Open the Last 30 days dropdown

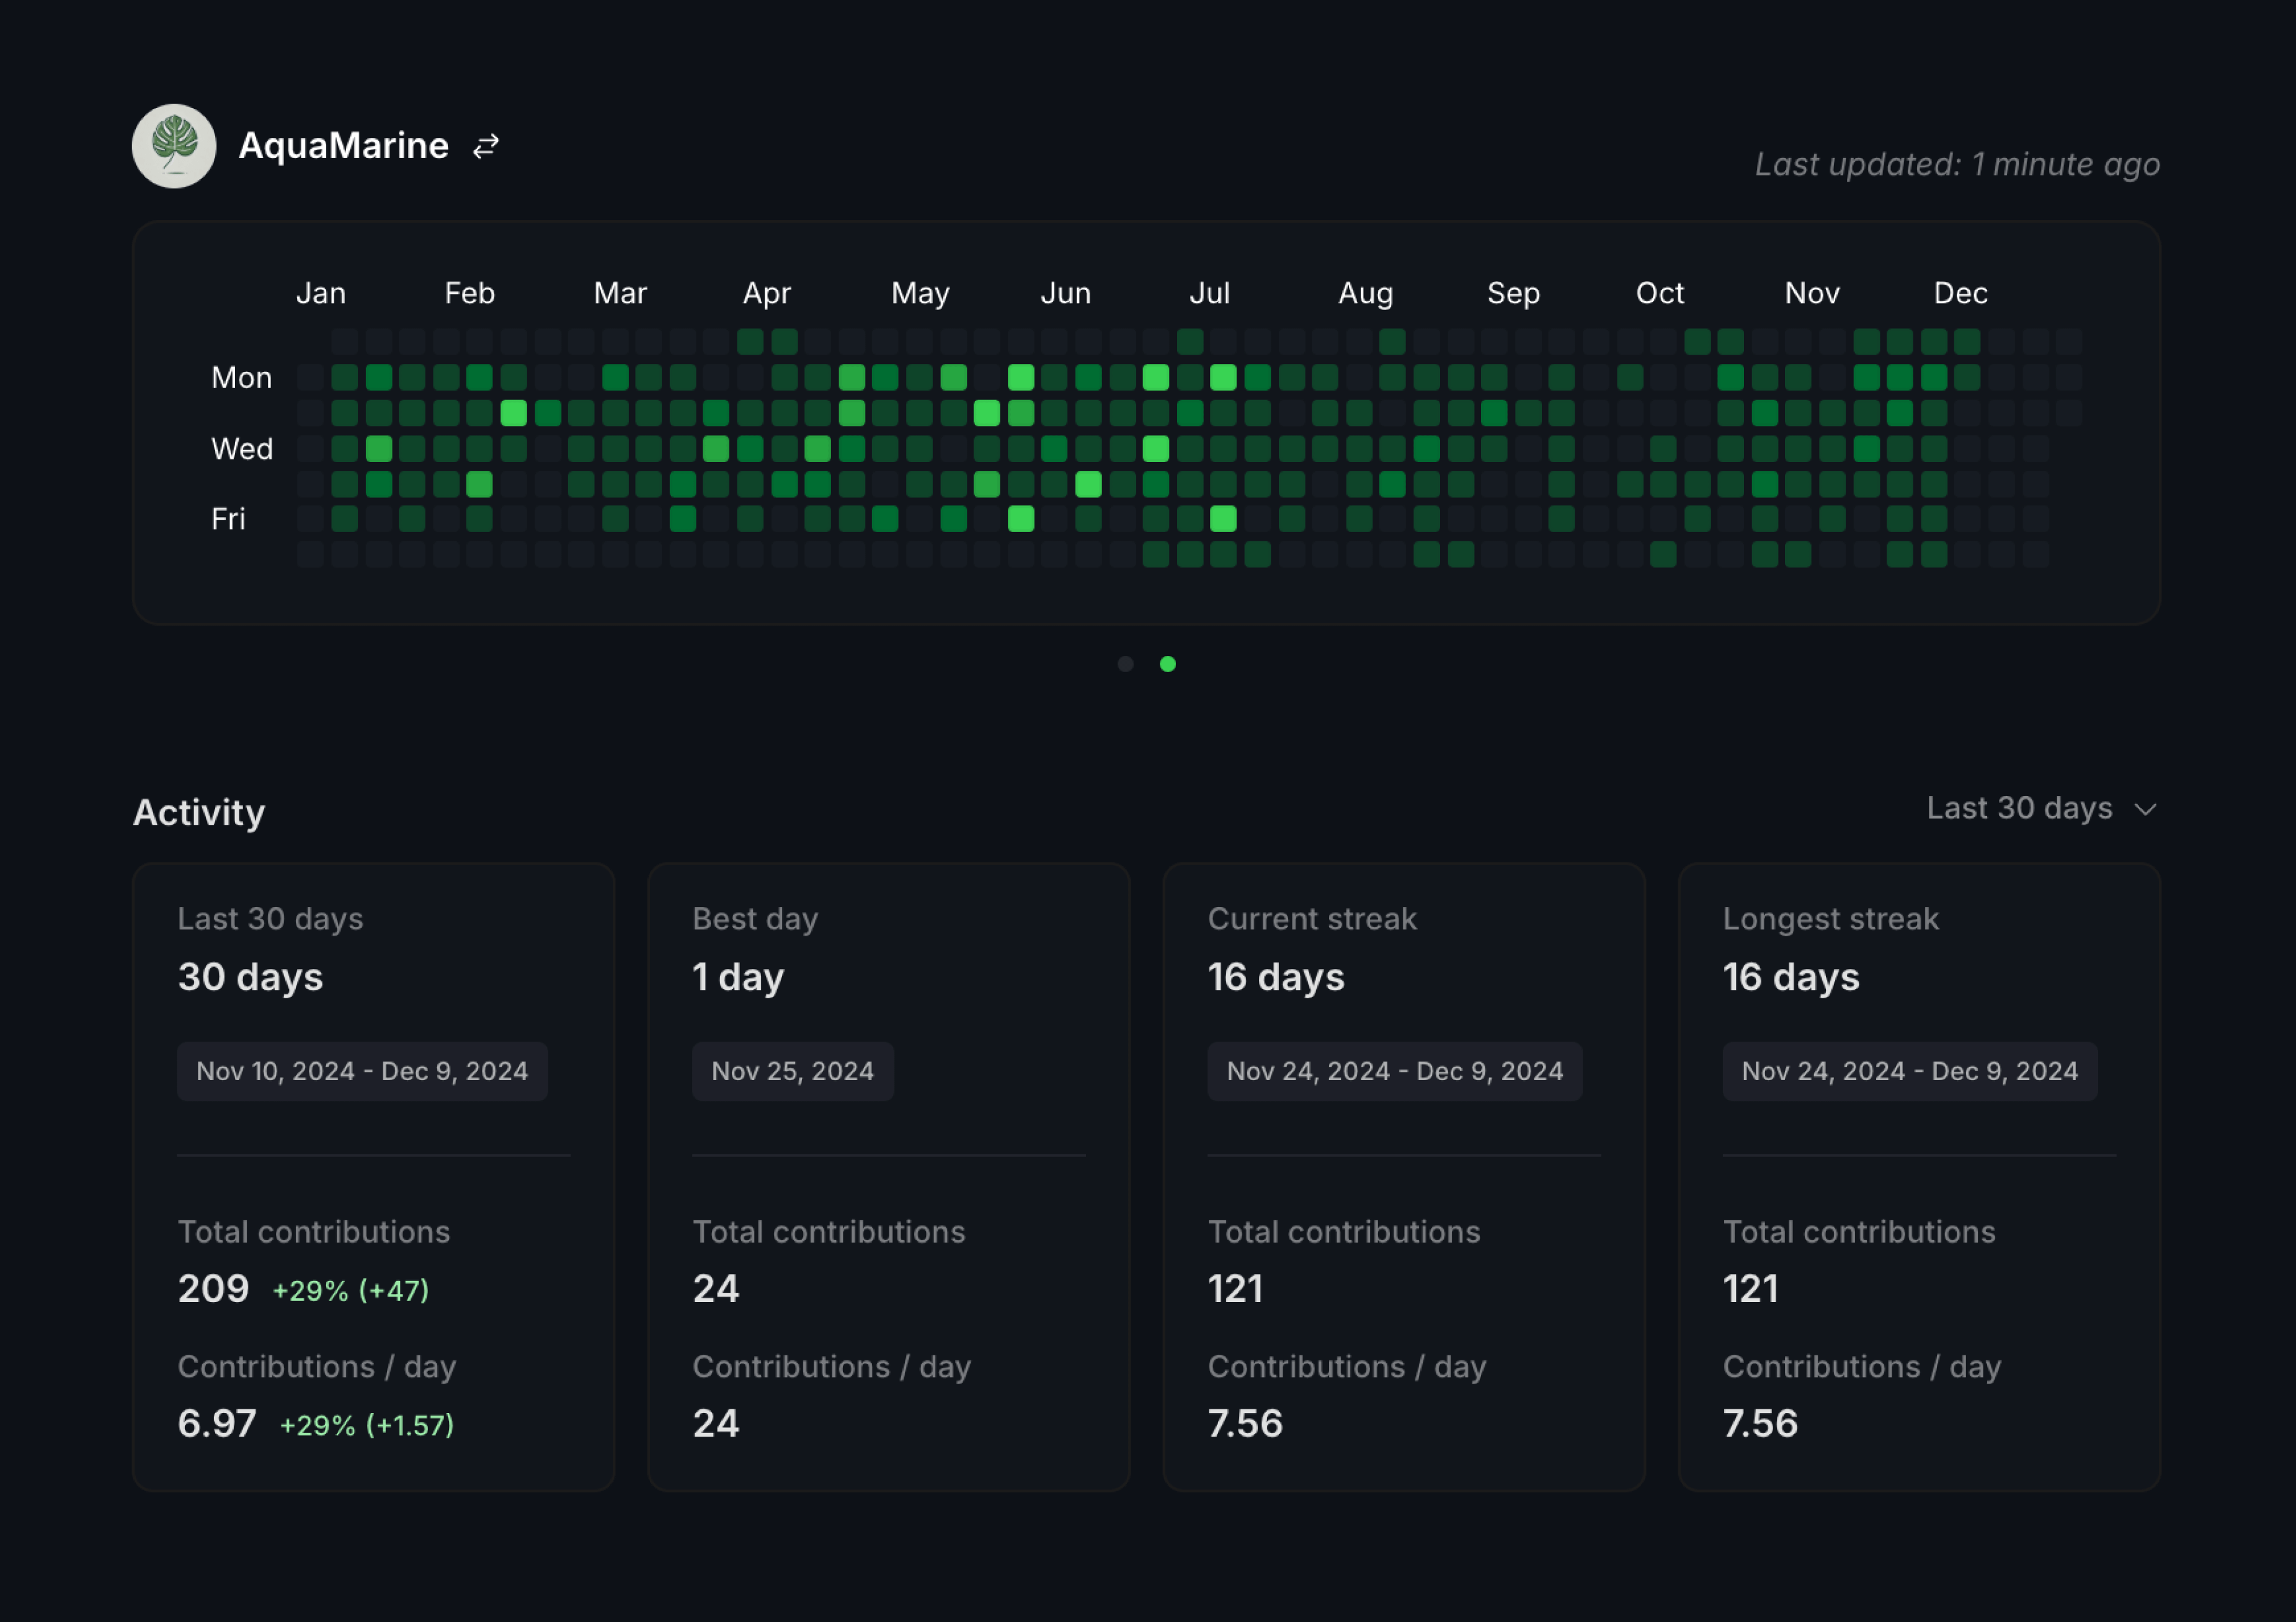point(2019,808)
